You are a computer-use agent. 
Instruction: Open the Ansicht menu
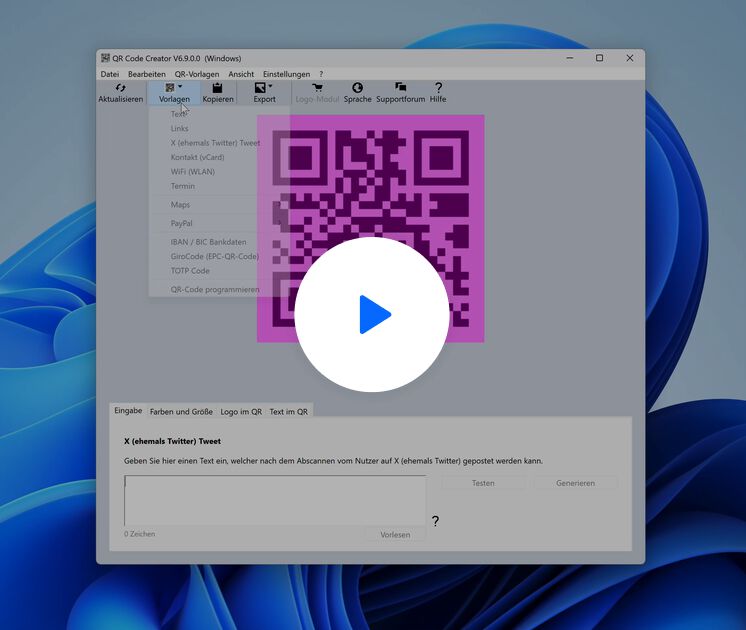241,74
